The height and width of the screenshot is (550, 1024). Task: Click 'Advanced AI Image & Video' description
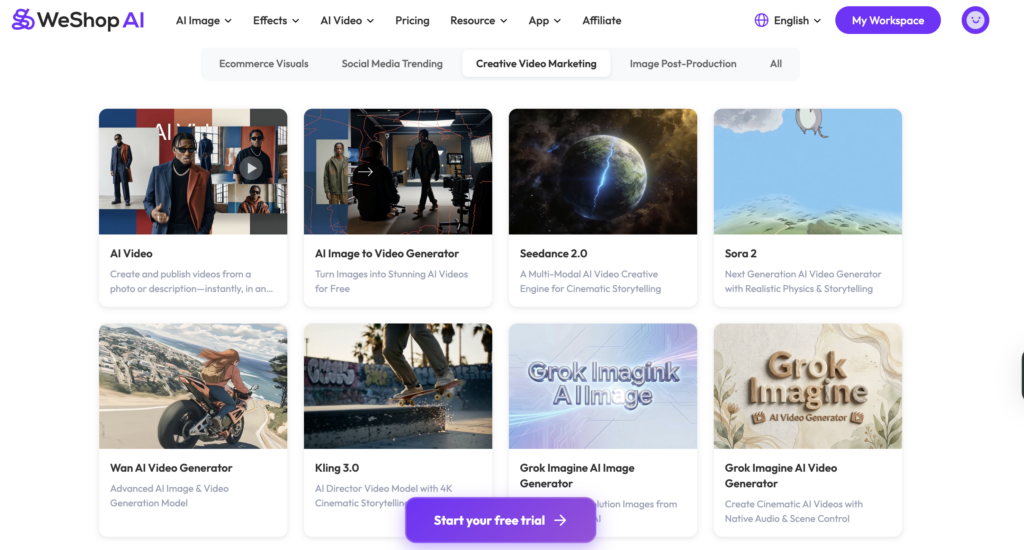[169, 489]
